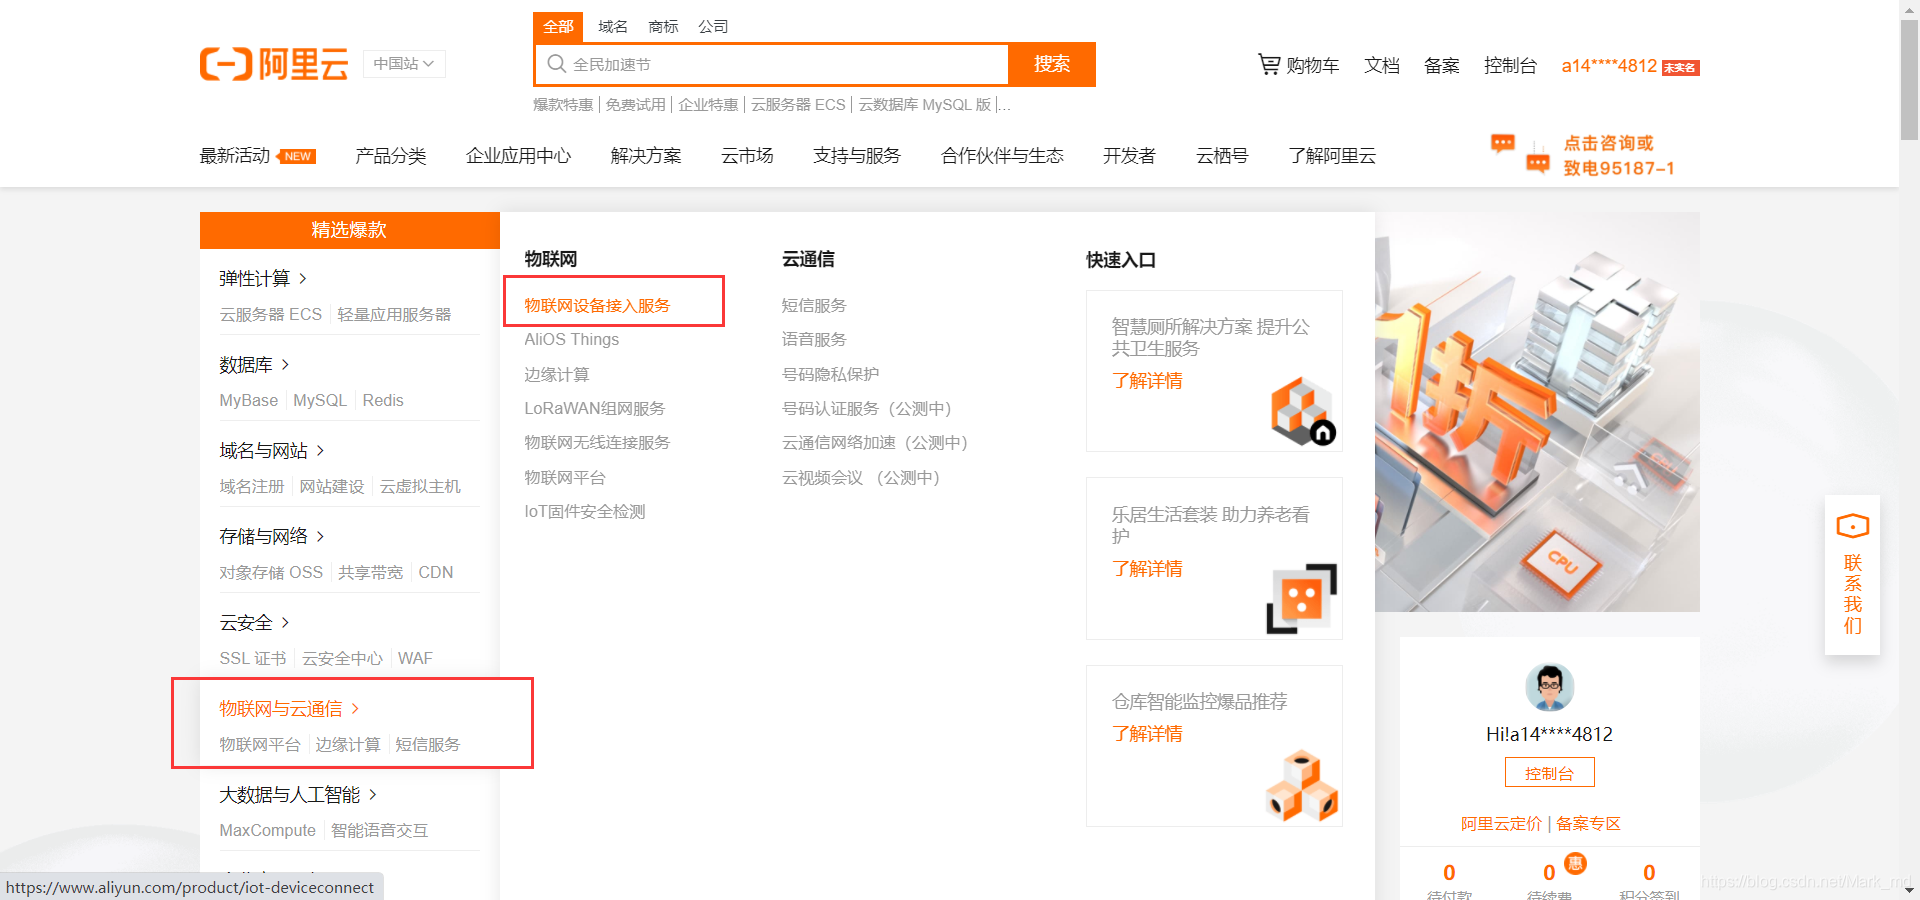The image size is (1920, 900).
Task: Expand the 域名与网站 category arrow
Action: tap(320, 450)
